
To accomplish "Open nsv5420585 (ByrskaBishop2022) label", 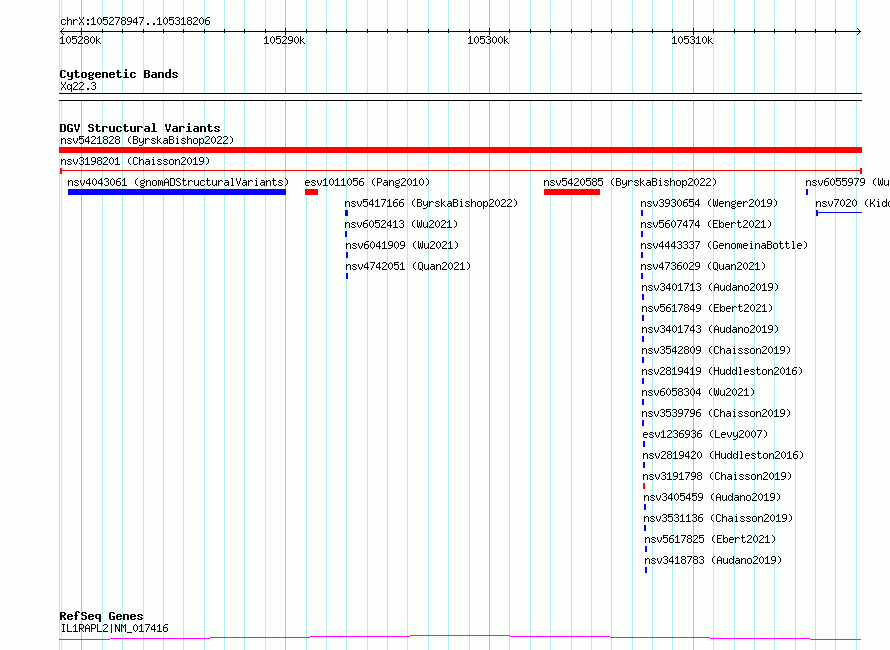I will tap(630, 182).
